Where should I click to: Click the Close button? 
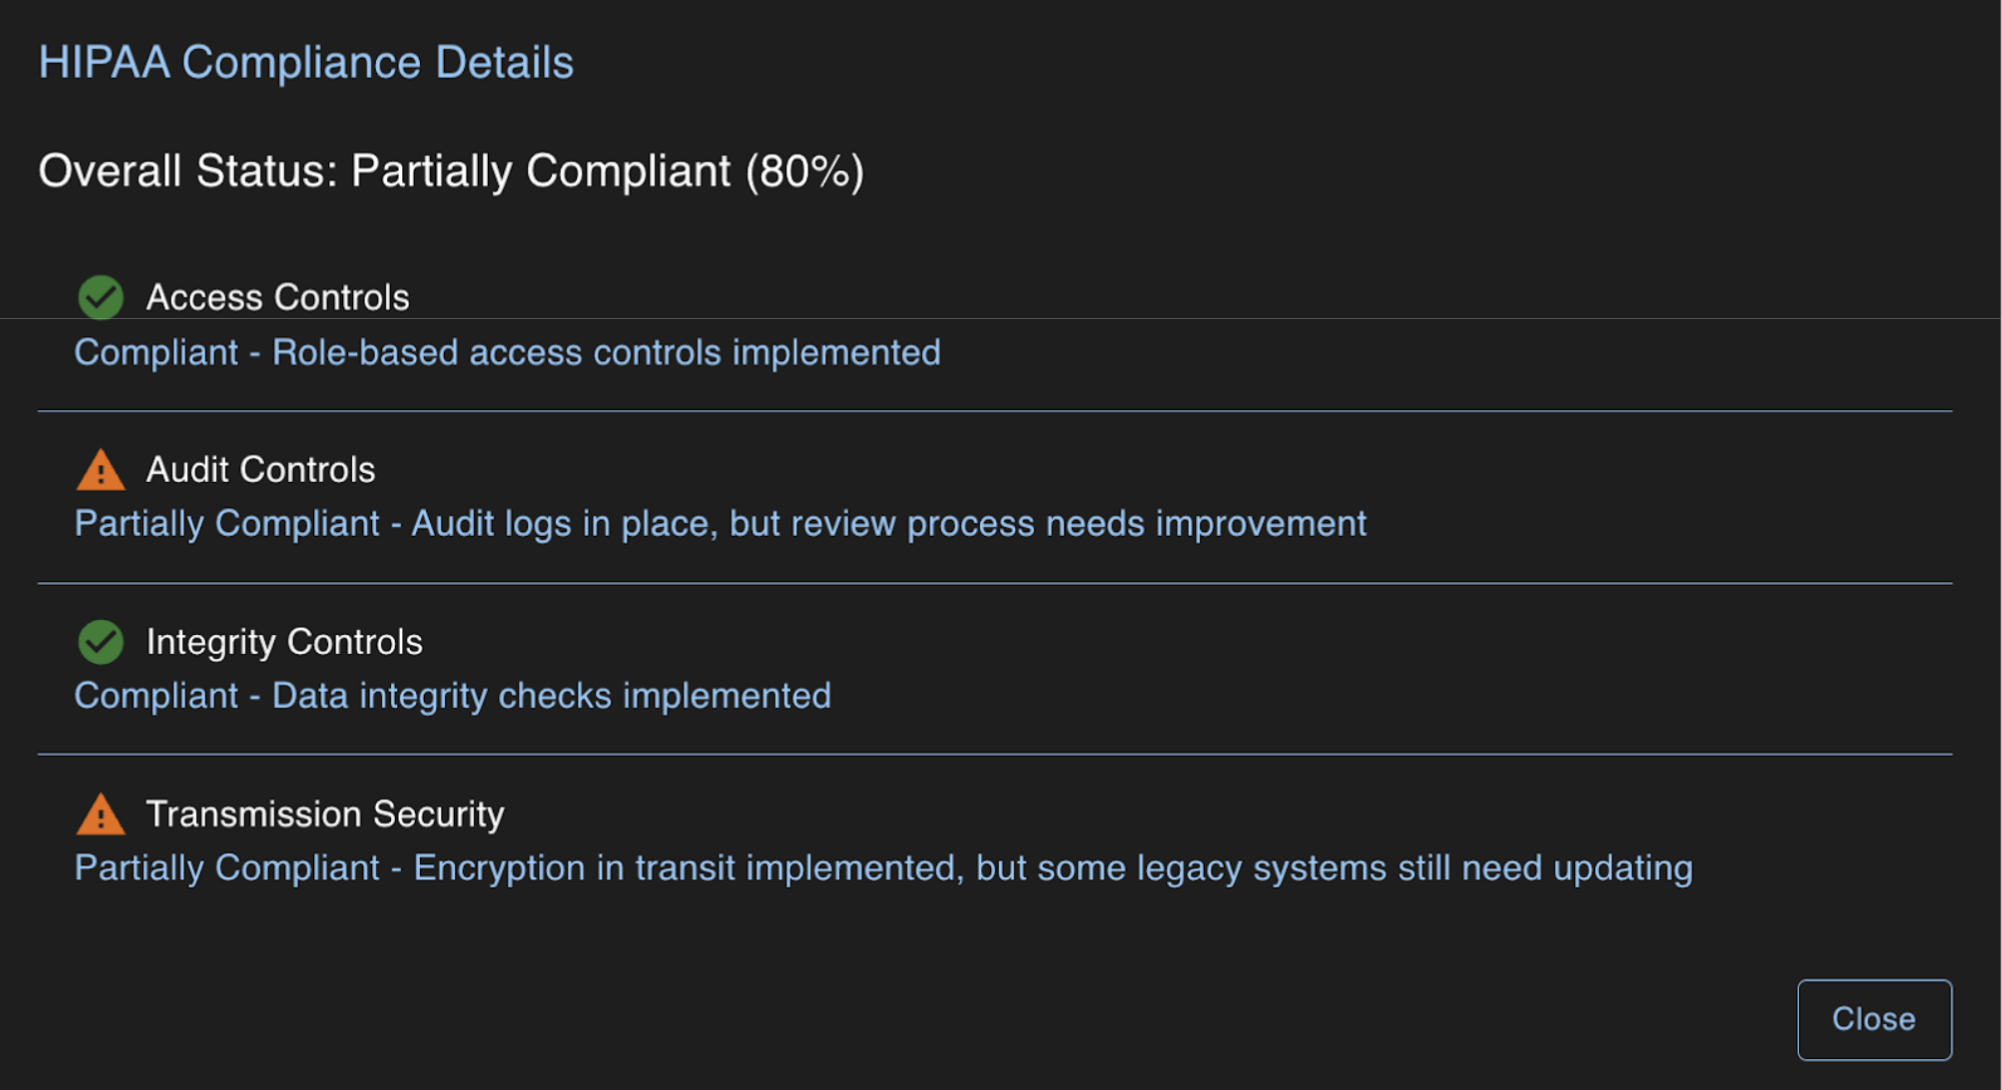tap(1874, 1019)
